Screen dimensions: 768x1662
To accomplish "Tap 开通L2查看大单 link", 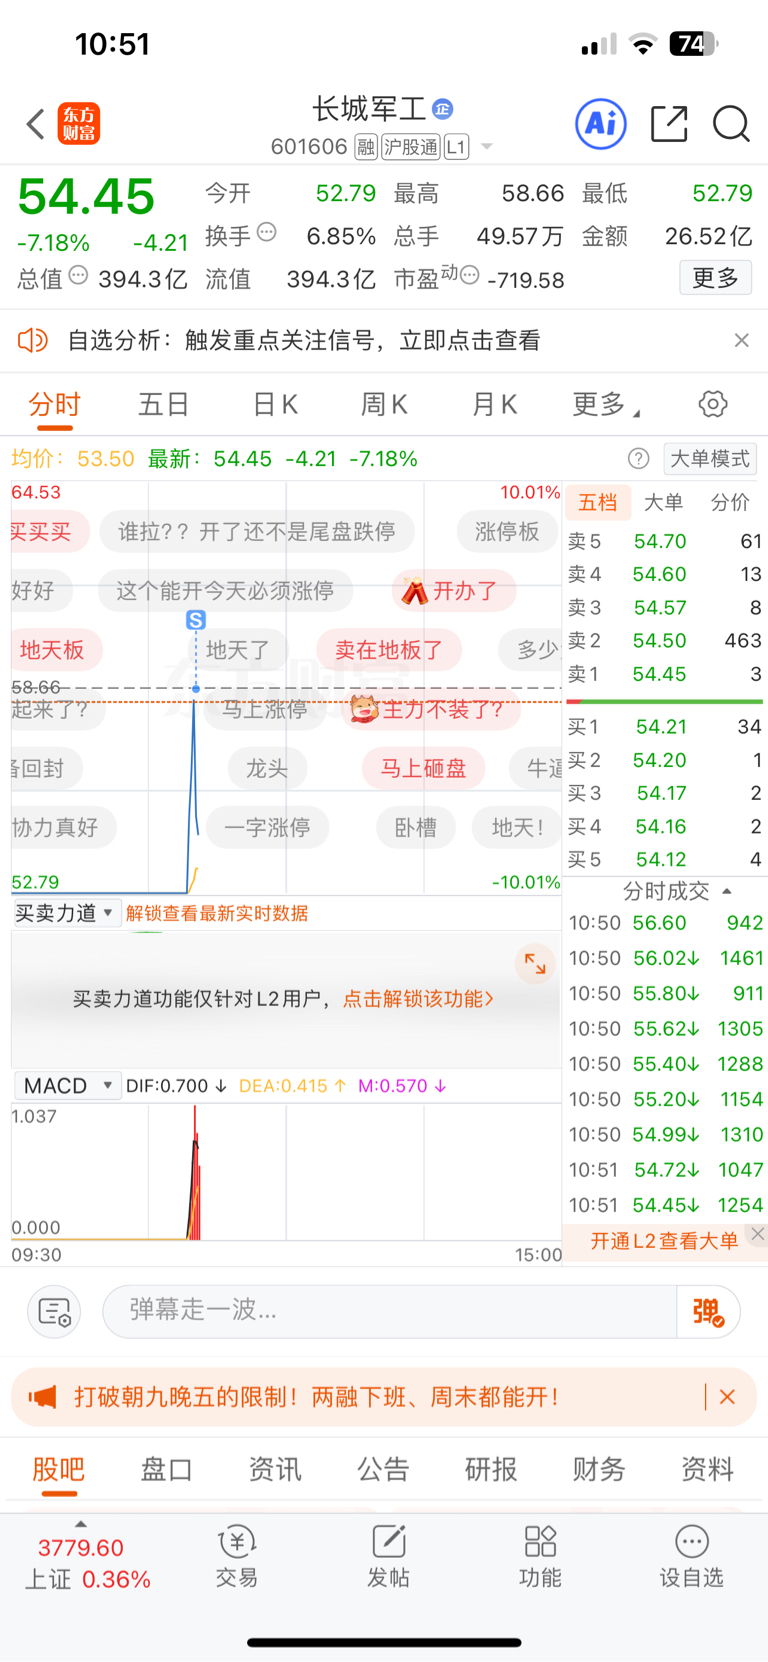I will [x=664, y=1241].
